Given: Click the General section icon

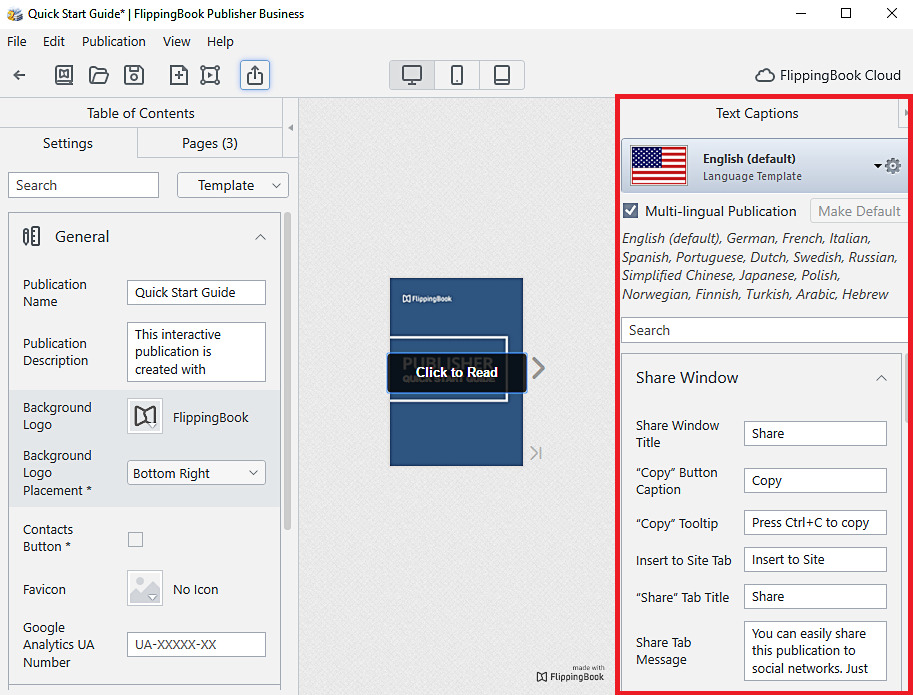Looking at the screenshot, I should tap(31, 236).
